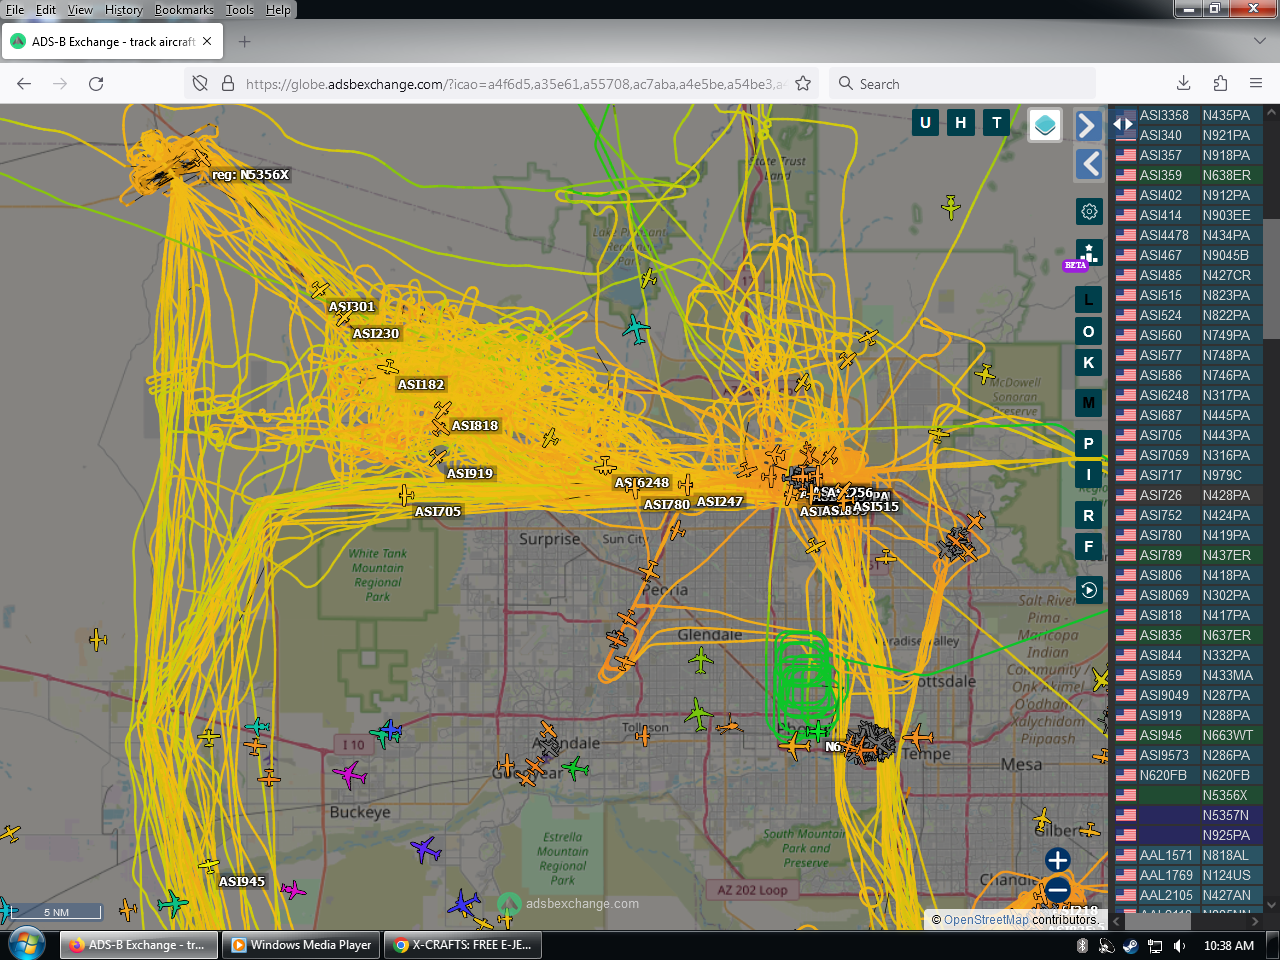The height and width of the screenshot is (960, 1280).
Task: Open the list all tabs dropdown
Action: pos(1259,41)
